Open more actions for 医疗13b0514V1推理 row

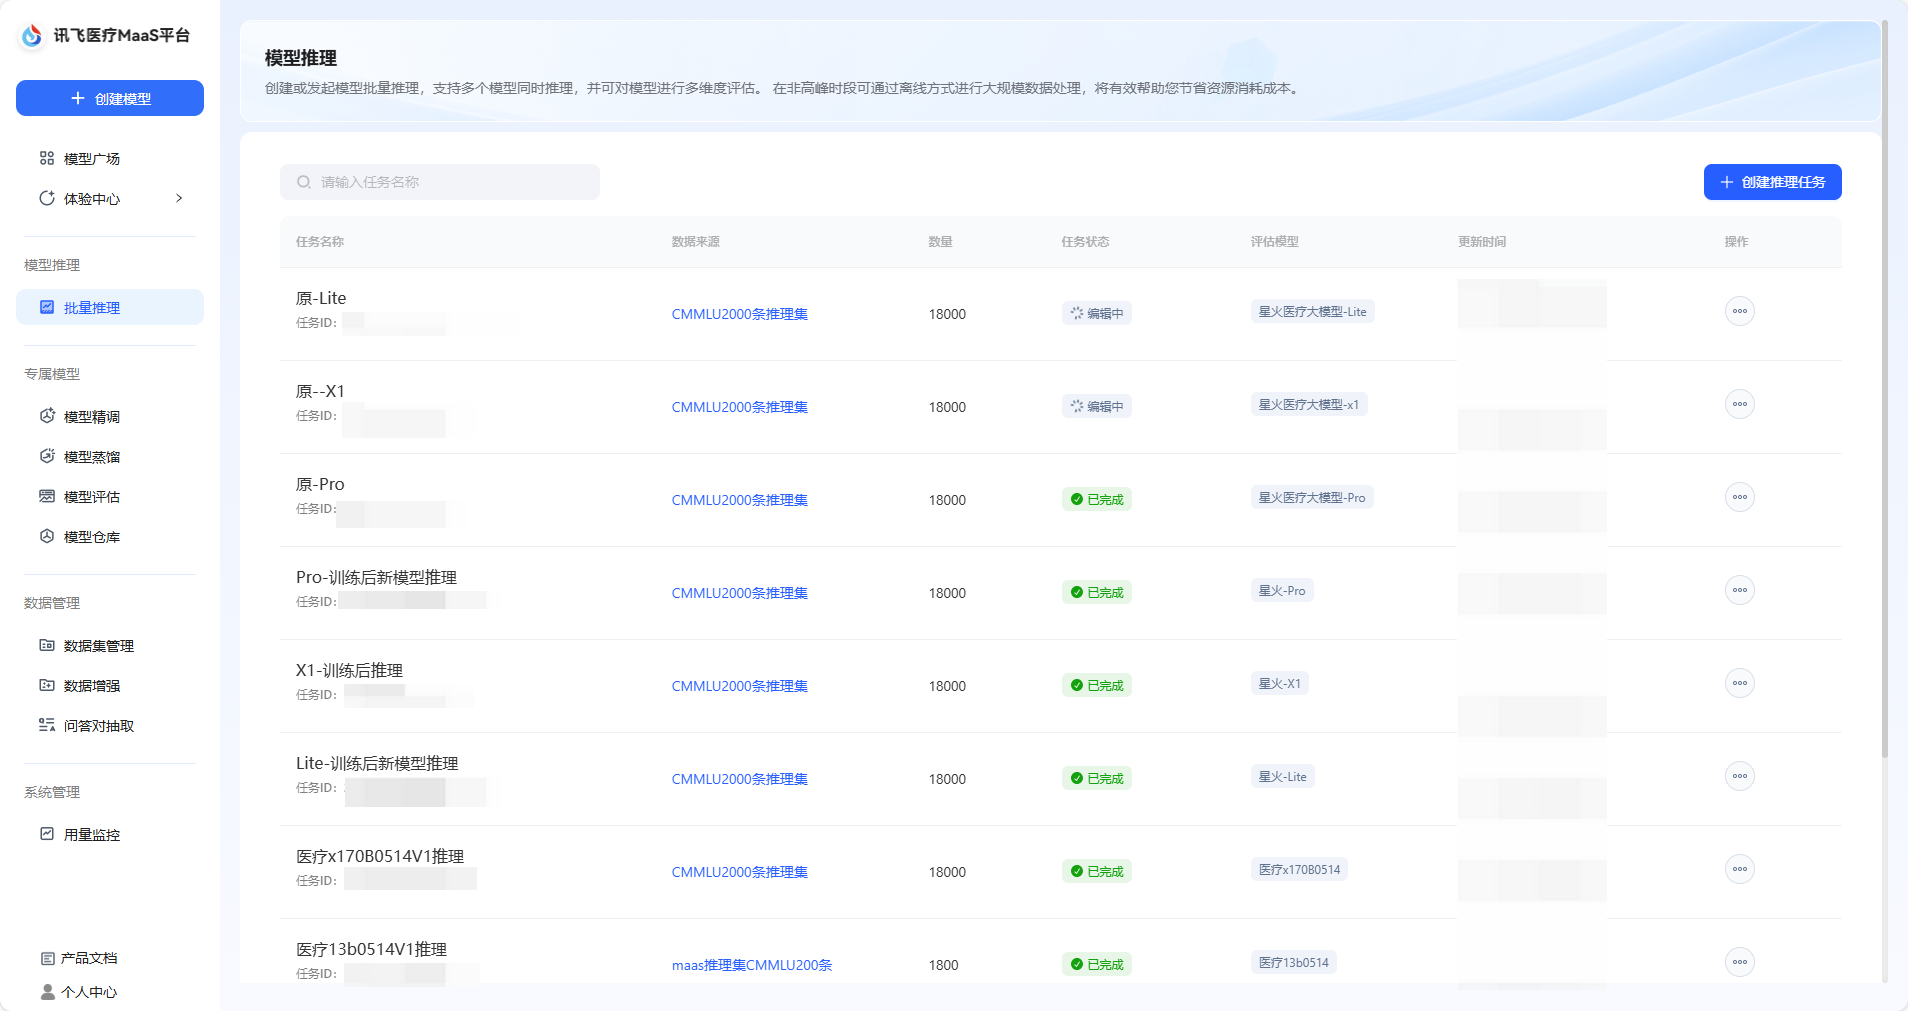point(1740,962)
